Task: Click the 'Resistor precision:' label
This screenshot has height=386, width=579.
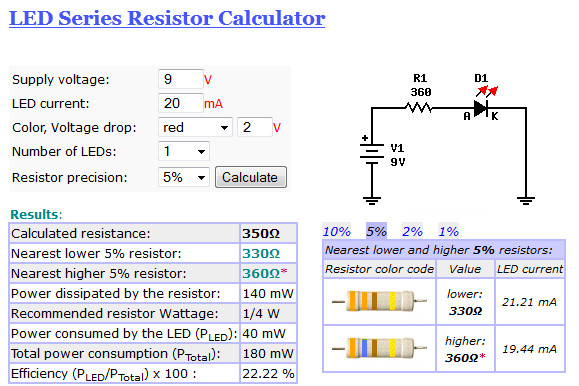Action: [x=69, y=177]
